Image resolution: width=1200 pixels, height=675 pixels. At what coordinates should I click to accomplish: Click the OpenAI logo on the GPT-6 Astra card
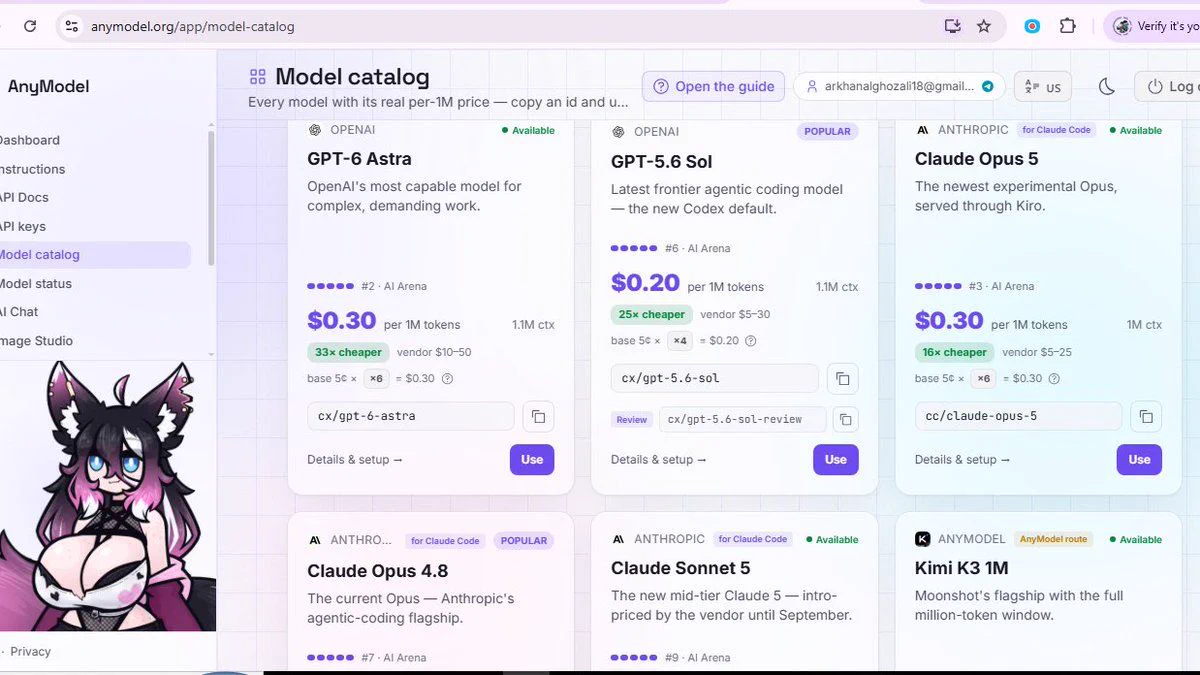pyautogui.click(x=314, y=130)
